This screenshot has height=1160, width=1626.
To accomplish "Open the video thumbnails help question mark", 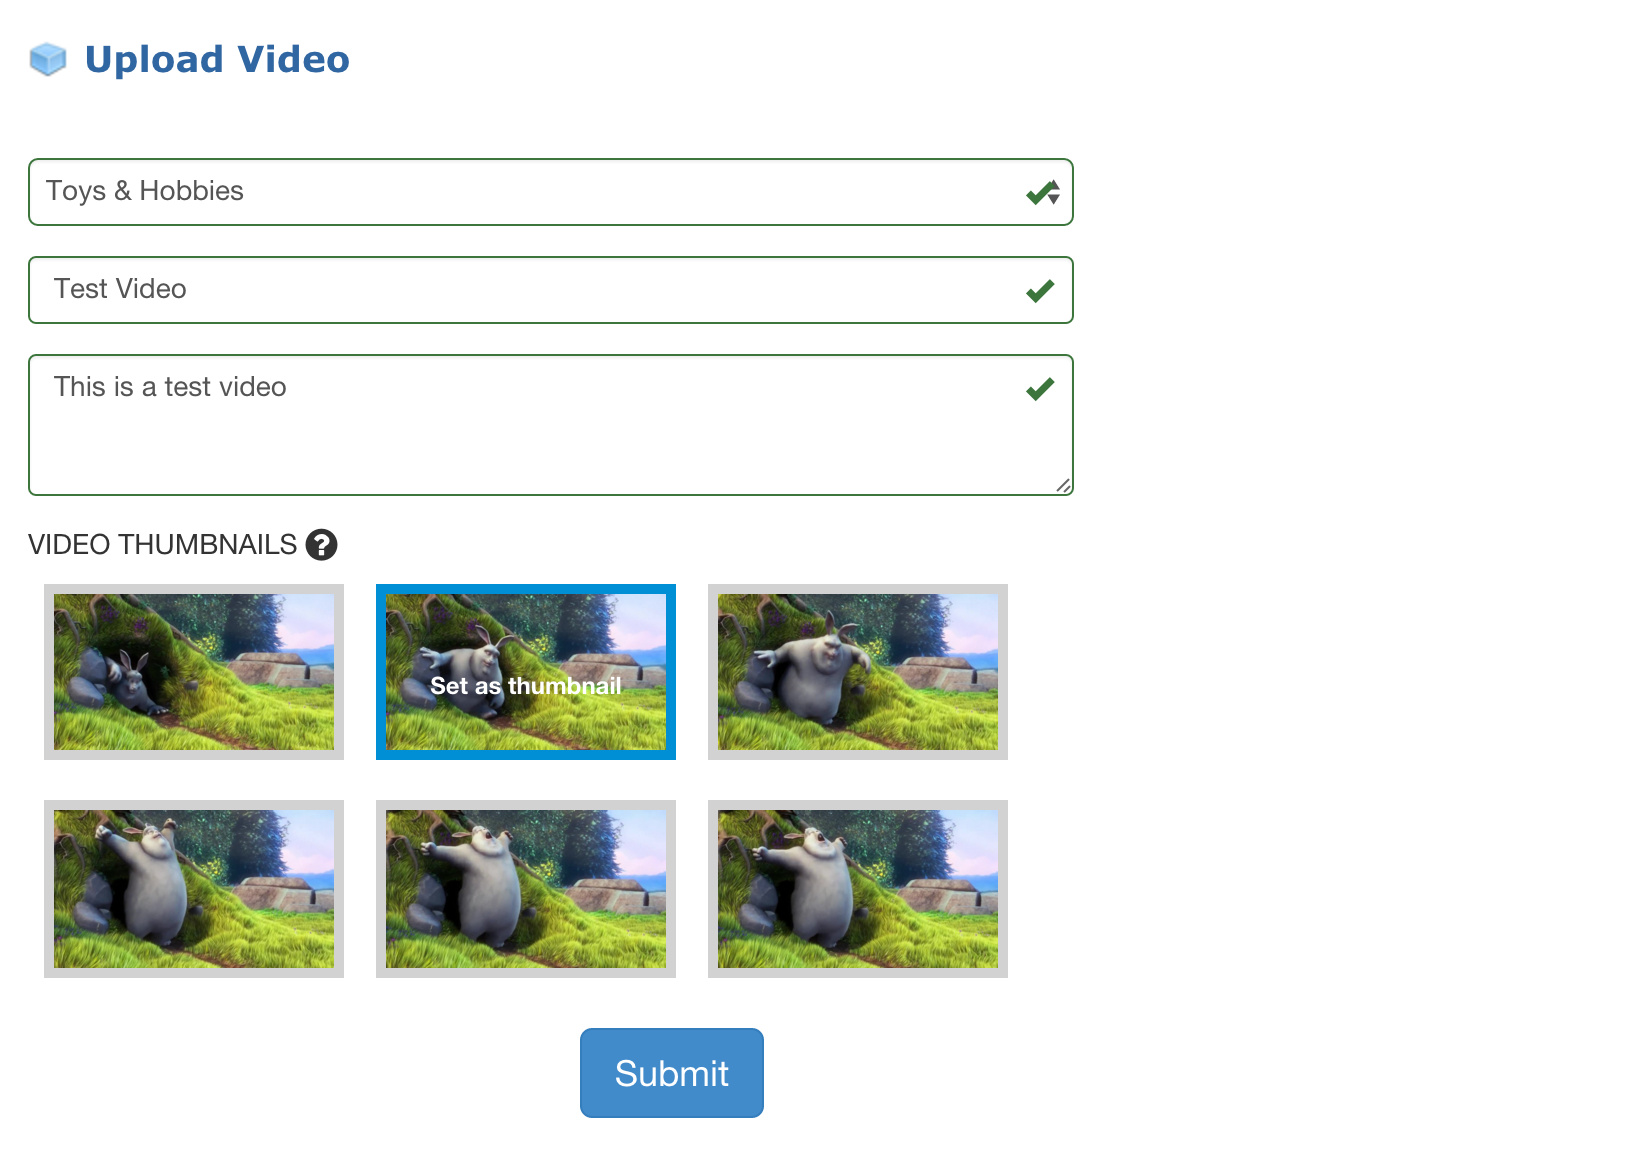I will 321,545.
